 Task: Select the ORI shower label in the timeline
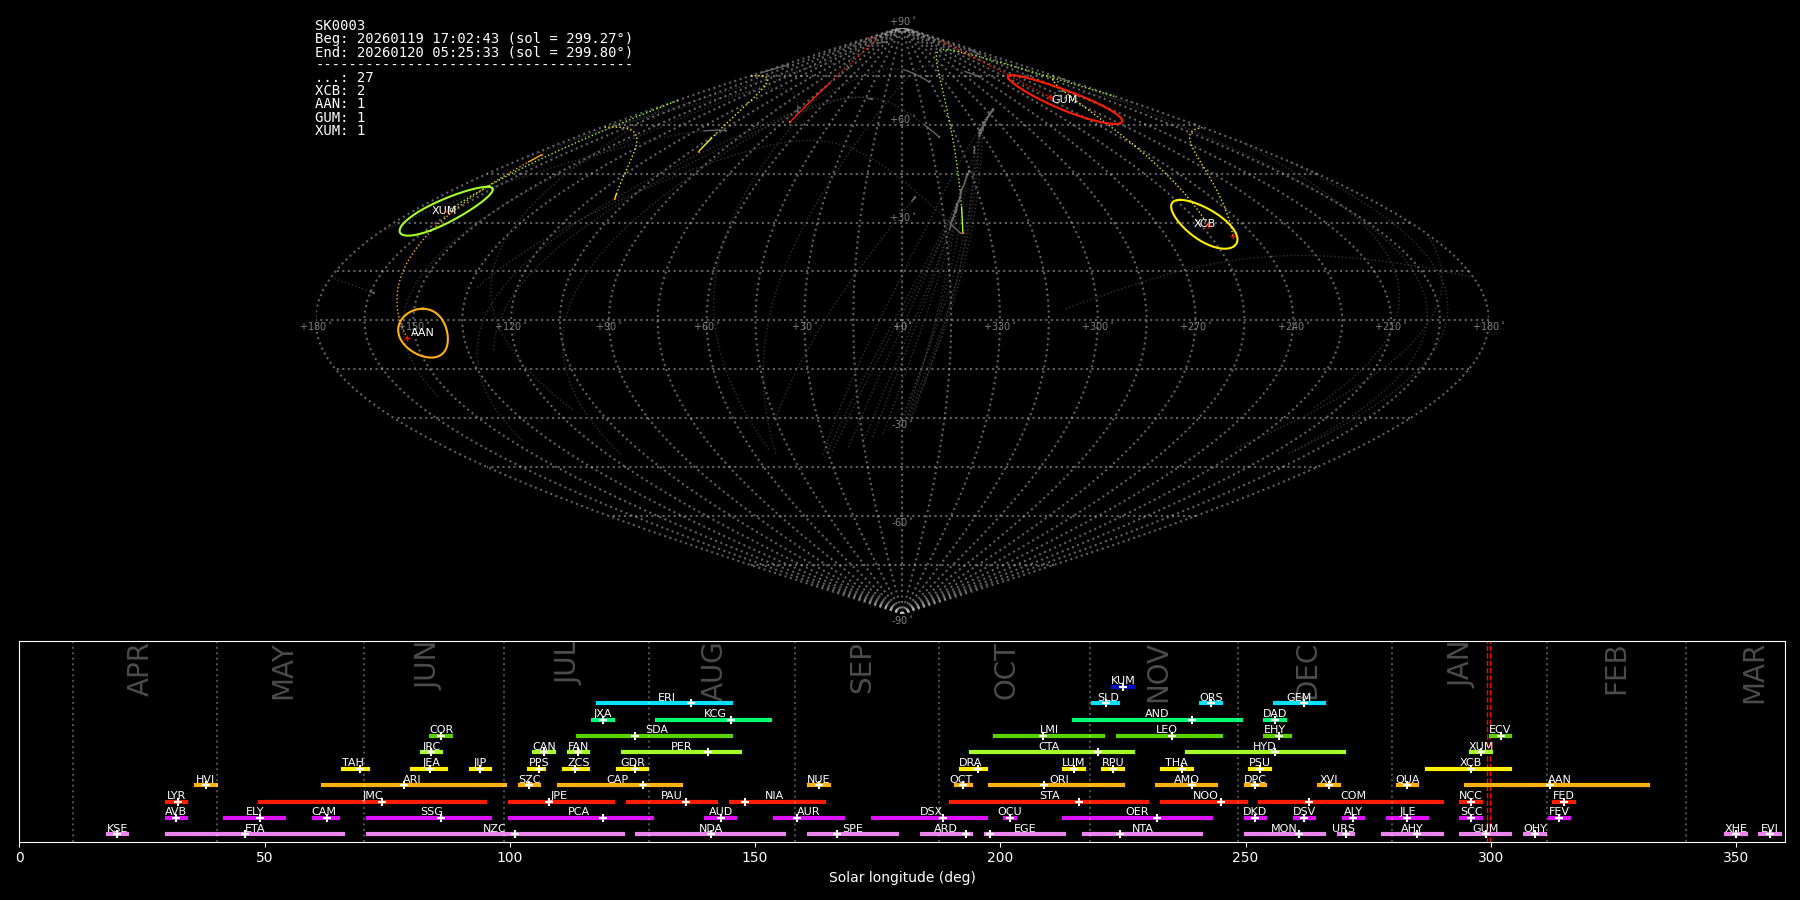tap(1059, 779)
